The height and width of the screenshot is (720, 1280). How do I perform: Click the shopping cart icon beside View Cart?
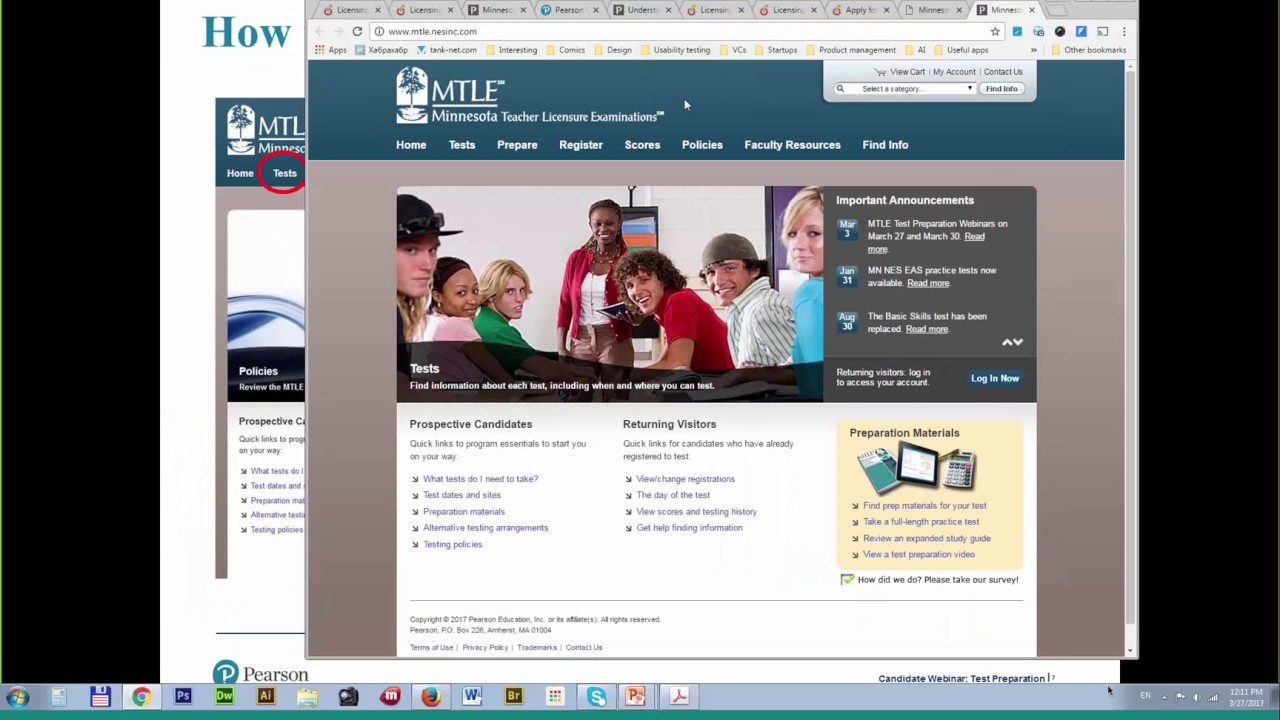coord(880,72)
